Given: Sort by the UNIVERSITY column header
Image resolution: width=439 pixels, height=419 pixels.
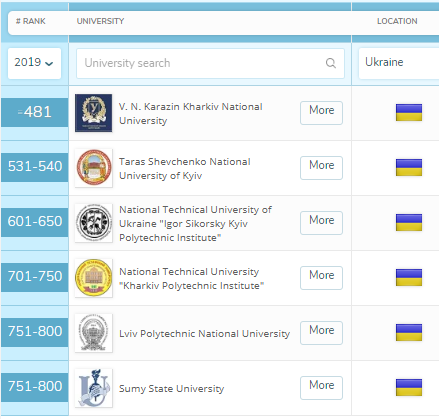Looking at the screenshot, I should point(100,21).
